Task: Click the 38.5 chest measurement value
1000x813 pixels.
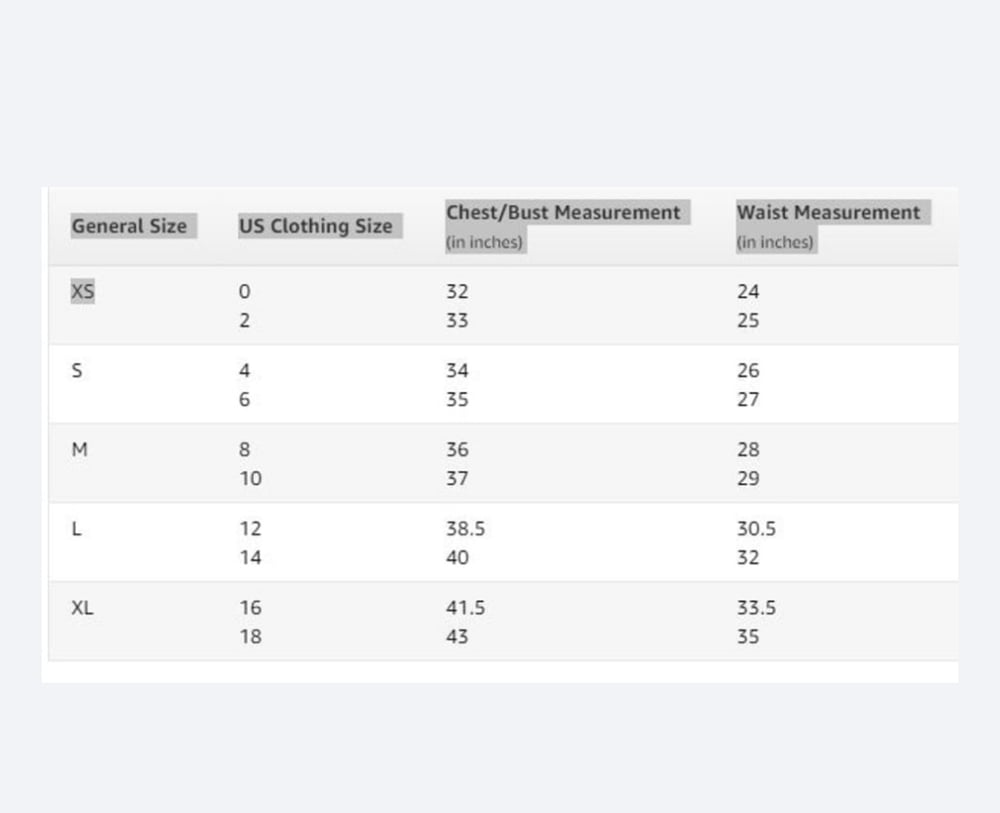Action: pyautogui.click(x=465, y=528)
